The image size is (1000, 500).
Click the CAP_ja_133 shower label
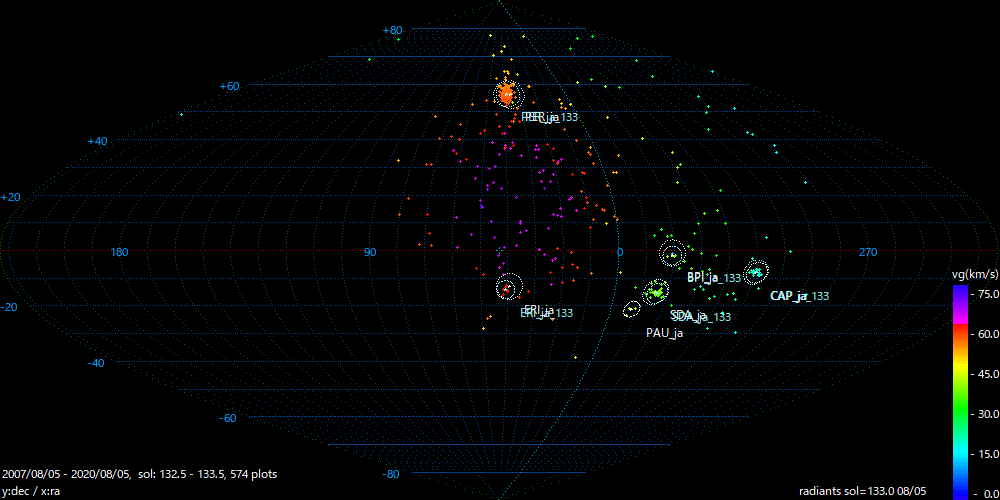pyautogui.click(x=799, y=296)
